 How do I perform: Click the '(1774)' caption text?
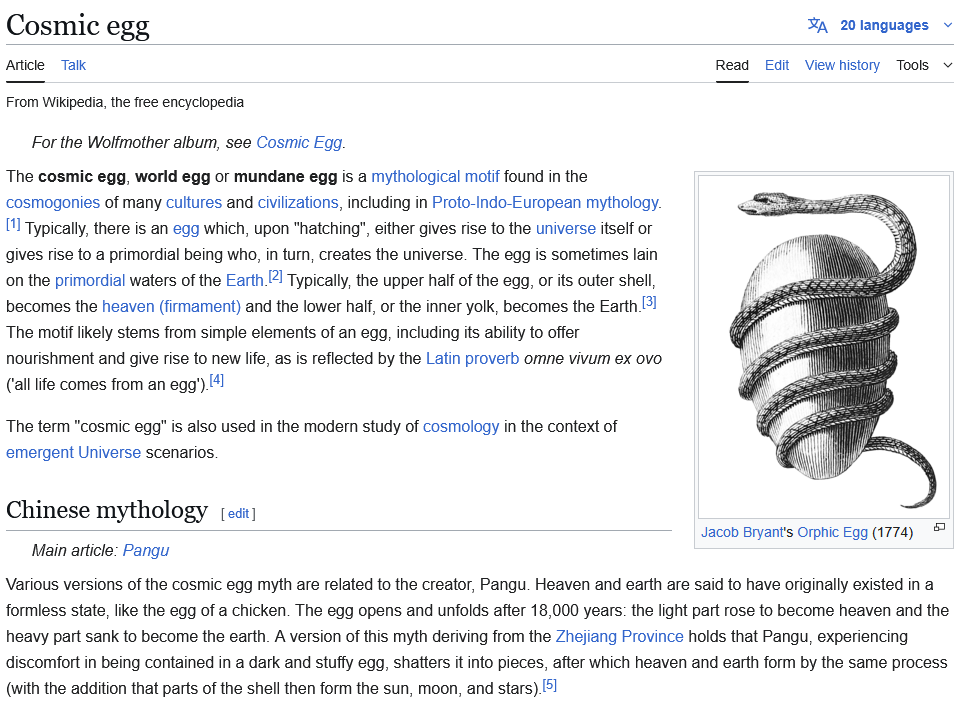click(892, 532)
